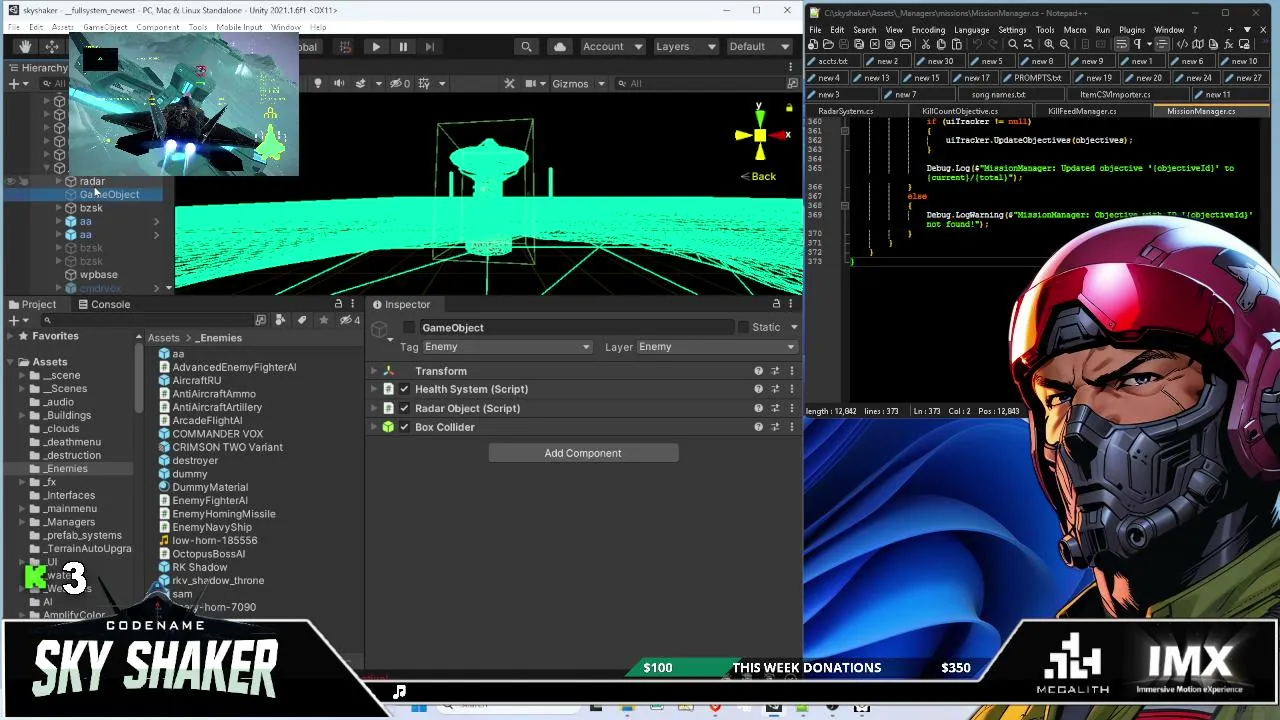1280x720 pixels.
Task: Click Search by Type icon in Project
Action: coord(280,320)
